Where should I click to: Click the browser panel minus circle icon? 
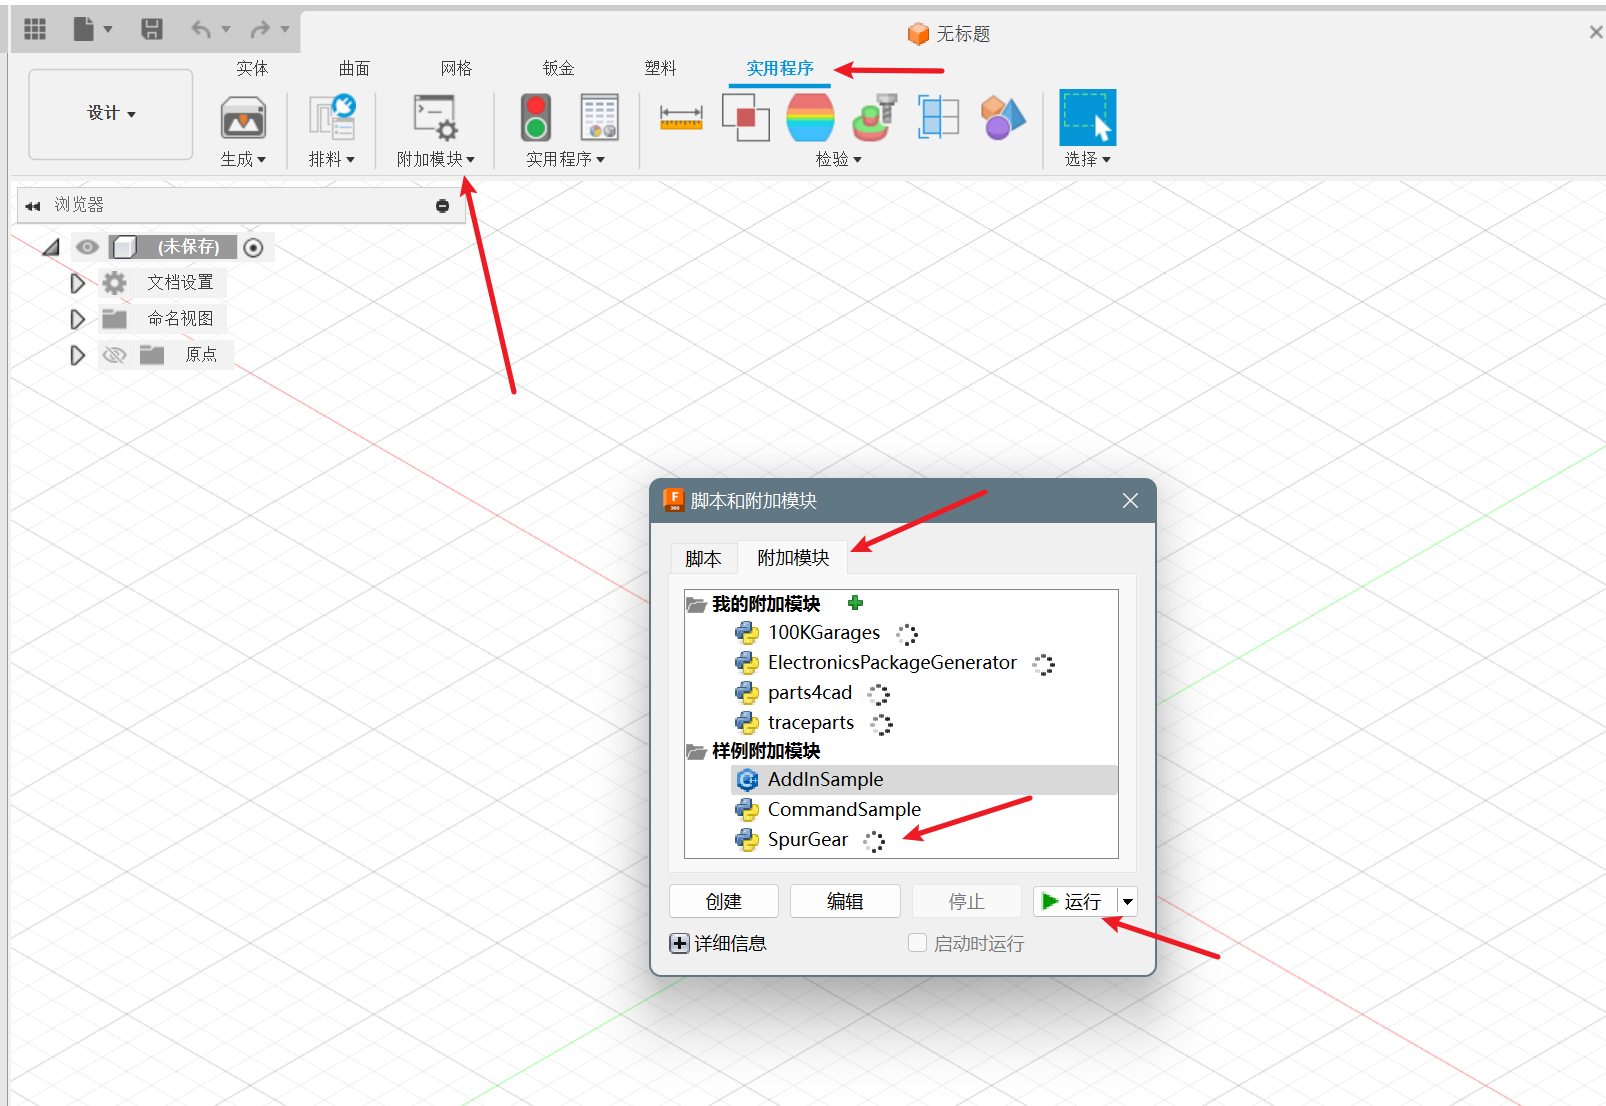pyautogui.click(x=443, y=206)
